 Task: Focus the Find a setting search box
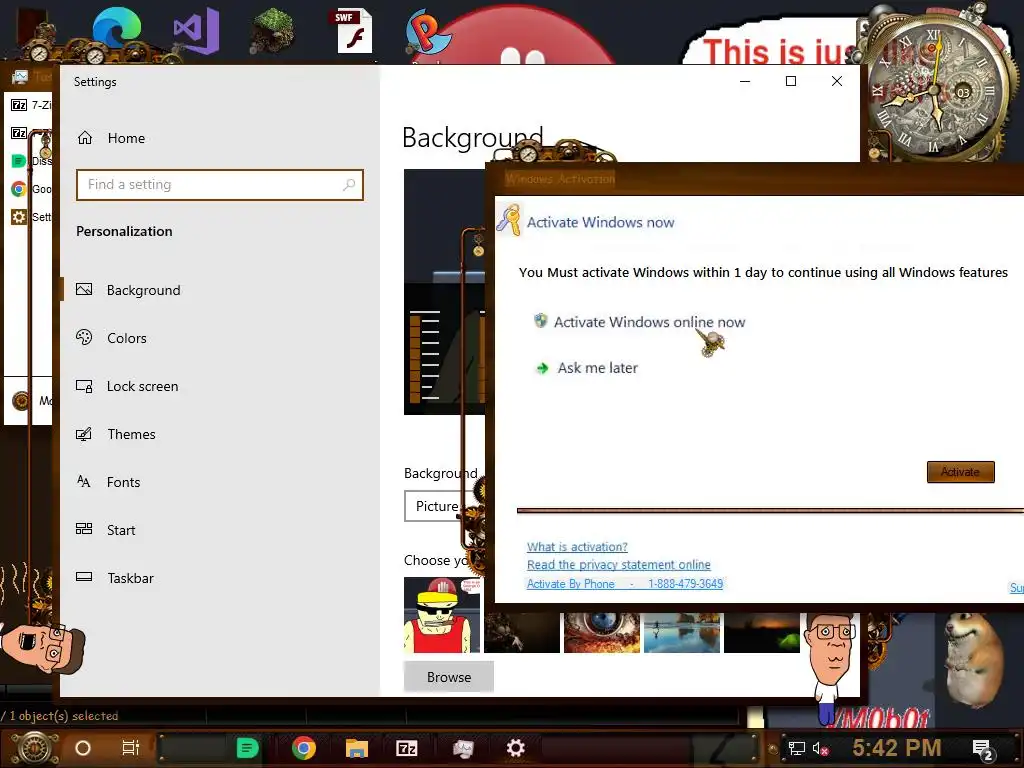(219, 185)
